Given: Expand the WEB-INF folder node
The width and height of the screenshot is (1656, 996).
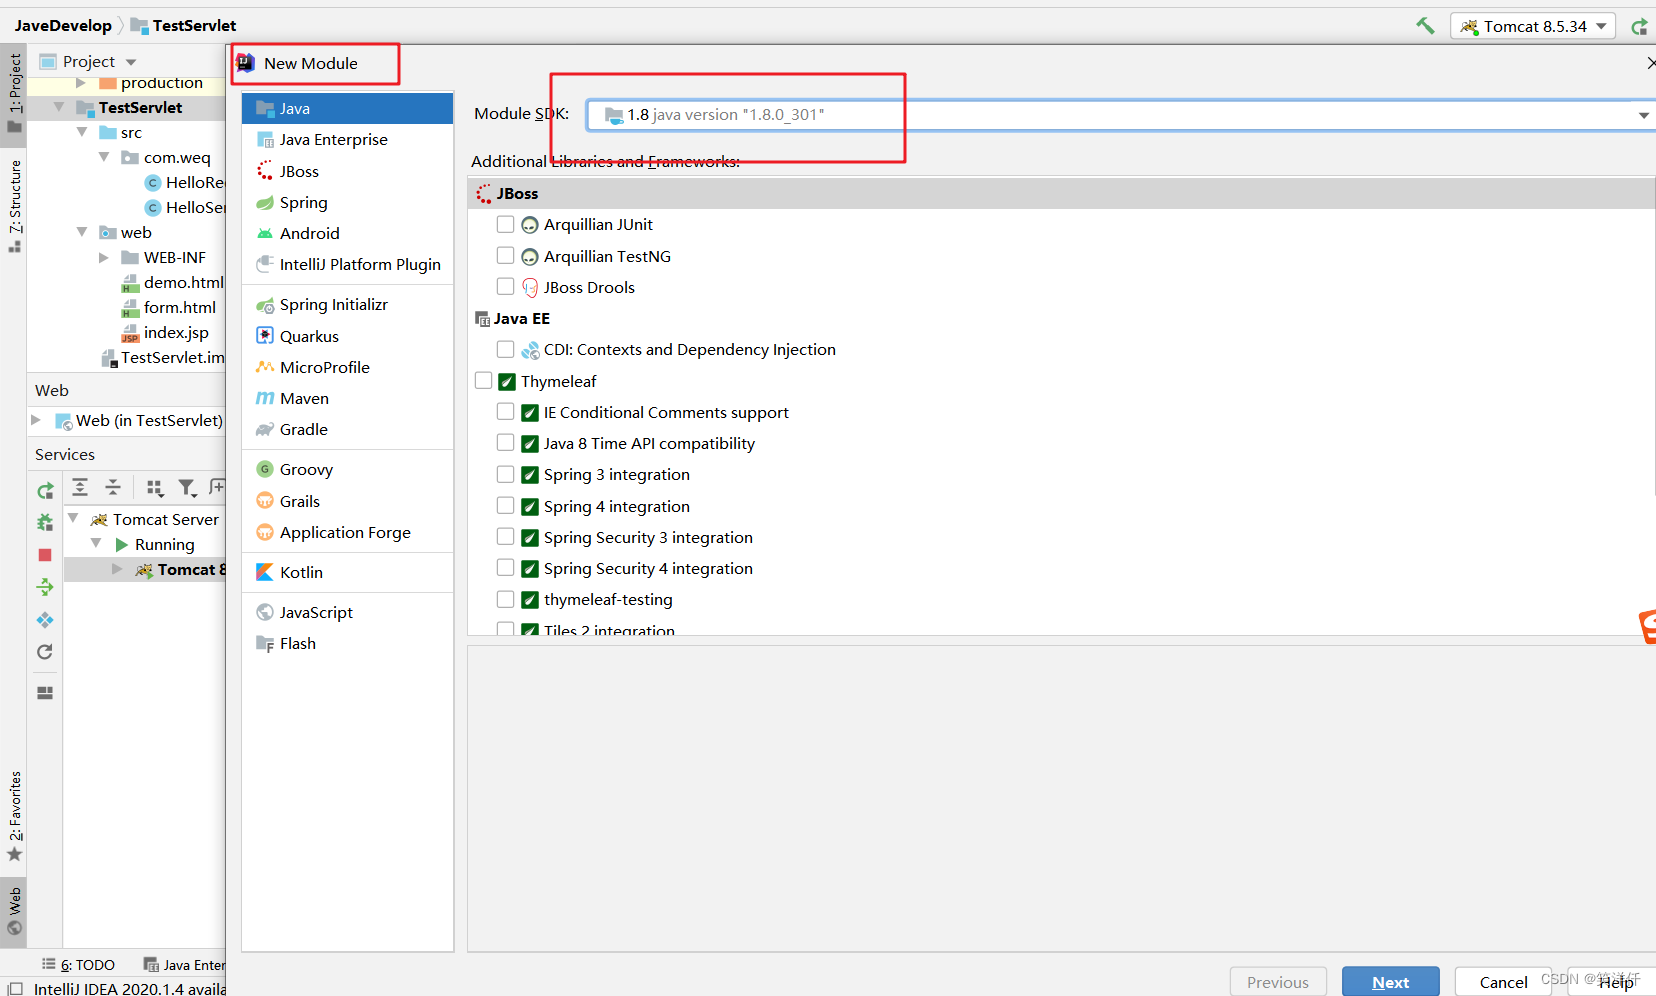Looking at the screenshot, I should 104,257.
